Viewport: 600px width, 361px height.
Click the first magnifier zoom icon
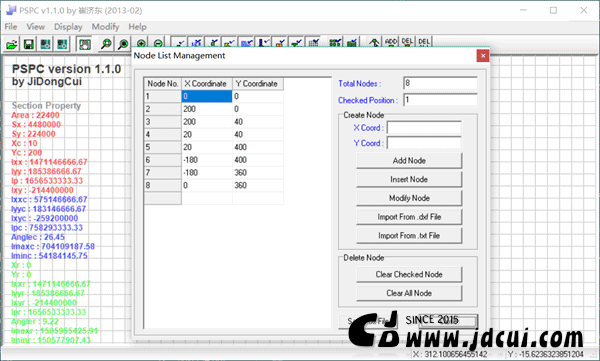[106, 44]
